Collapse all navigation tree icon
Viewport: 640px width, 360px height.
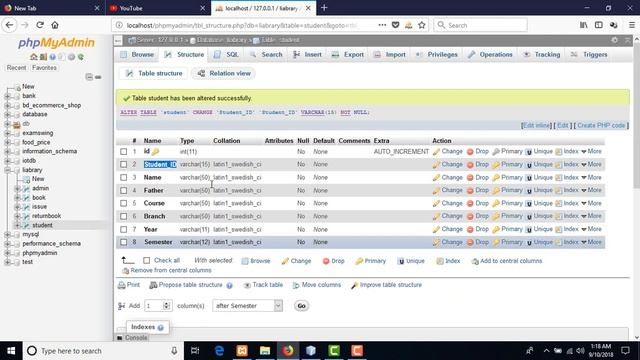click(x=89, y=77)
